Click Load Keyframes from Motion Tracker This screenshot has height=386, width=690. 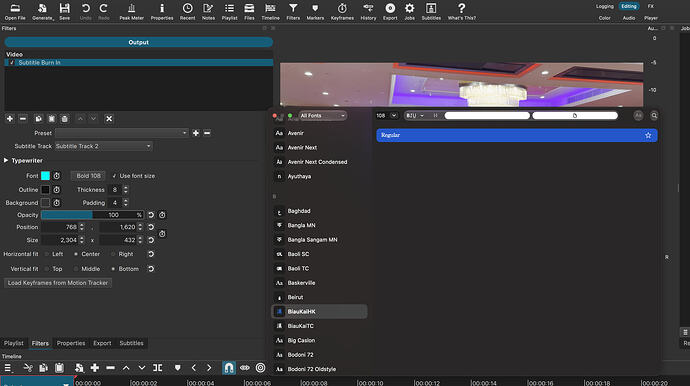58,283
